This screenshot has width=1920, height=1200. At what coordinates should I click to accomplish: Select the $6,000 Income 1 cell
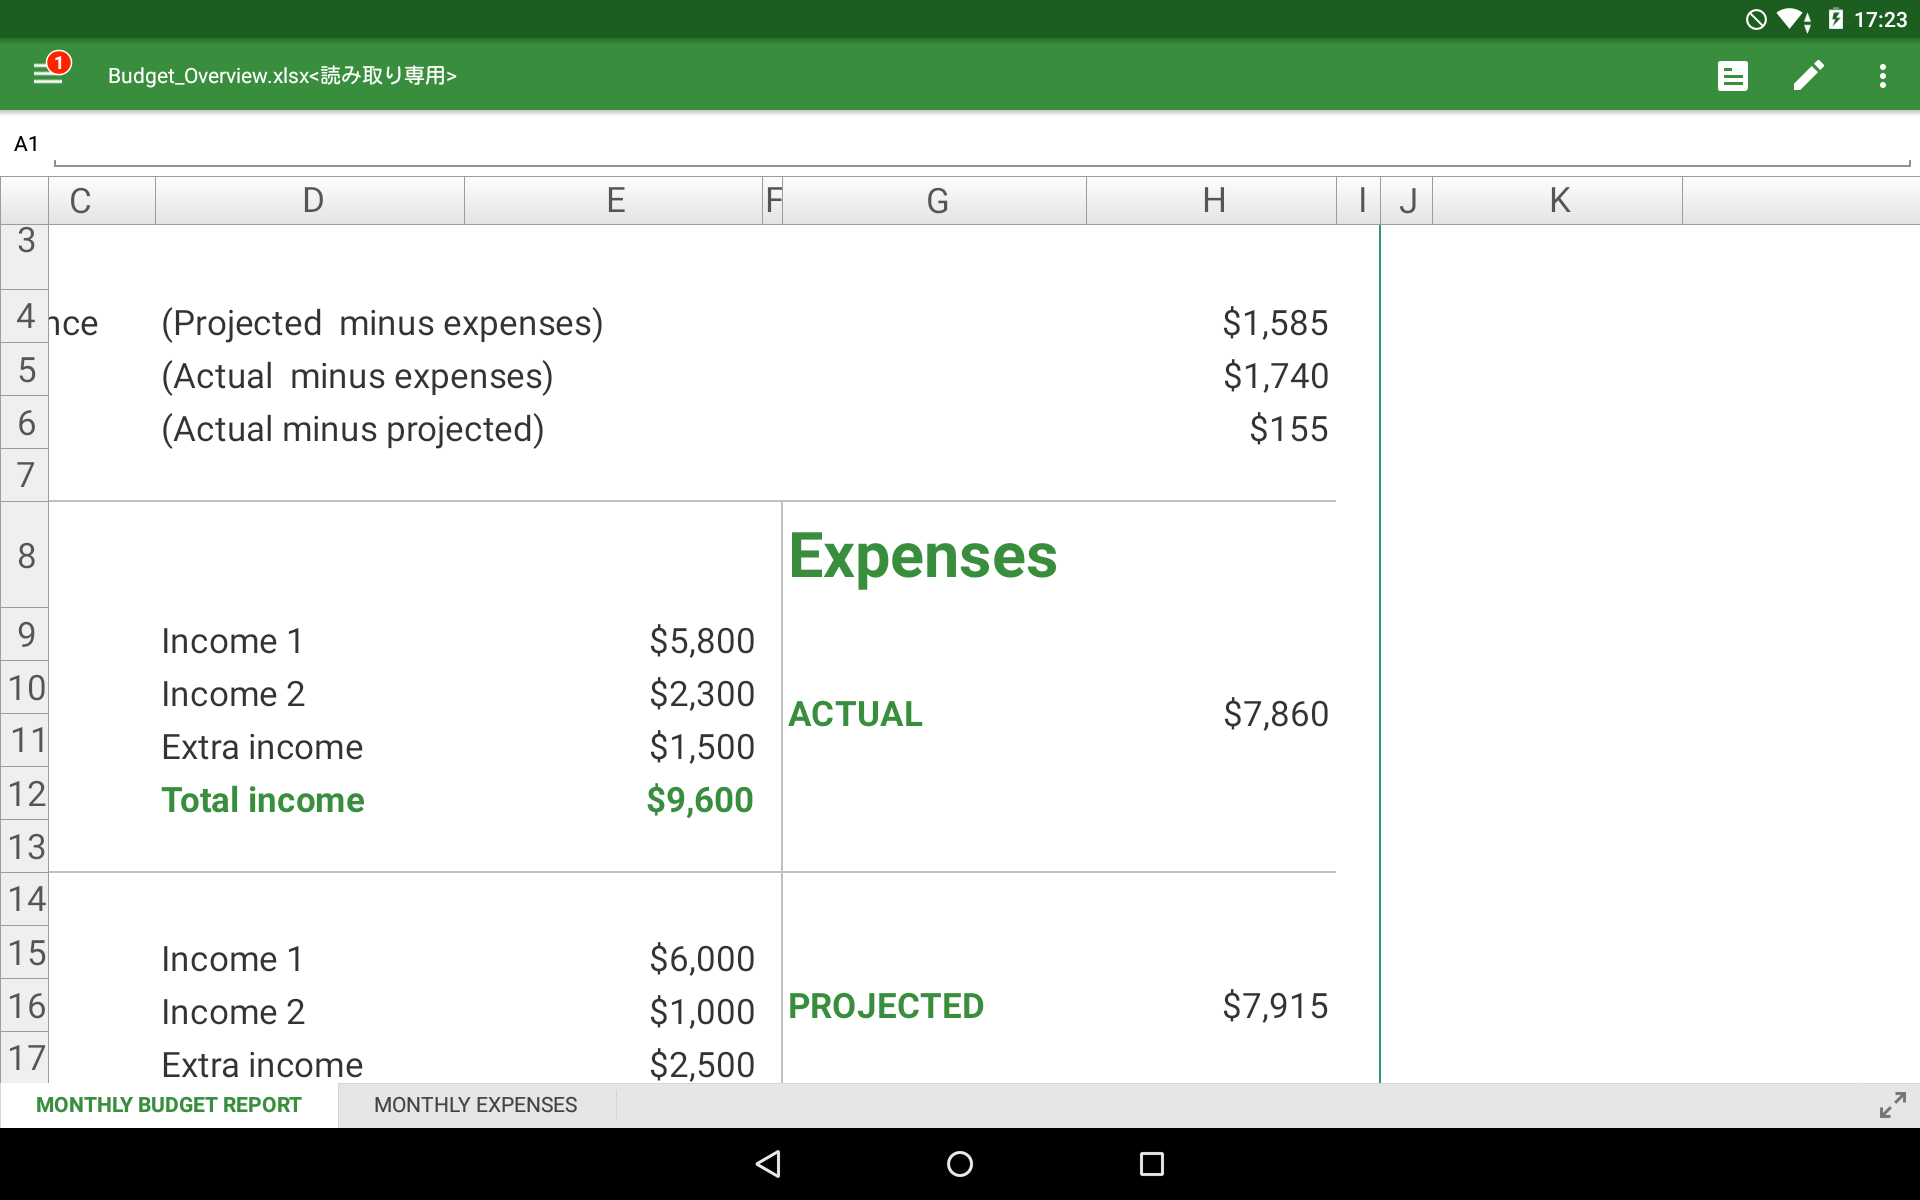pyautogui.click(x=701, y=959)
